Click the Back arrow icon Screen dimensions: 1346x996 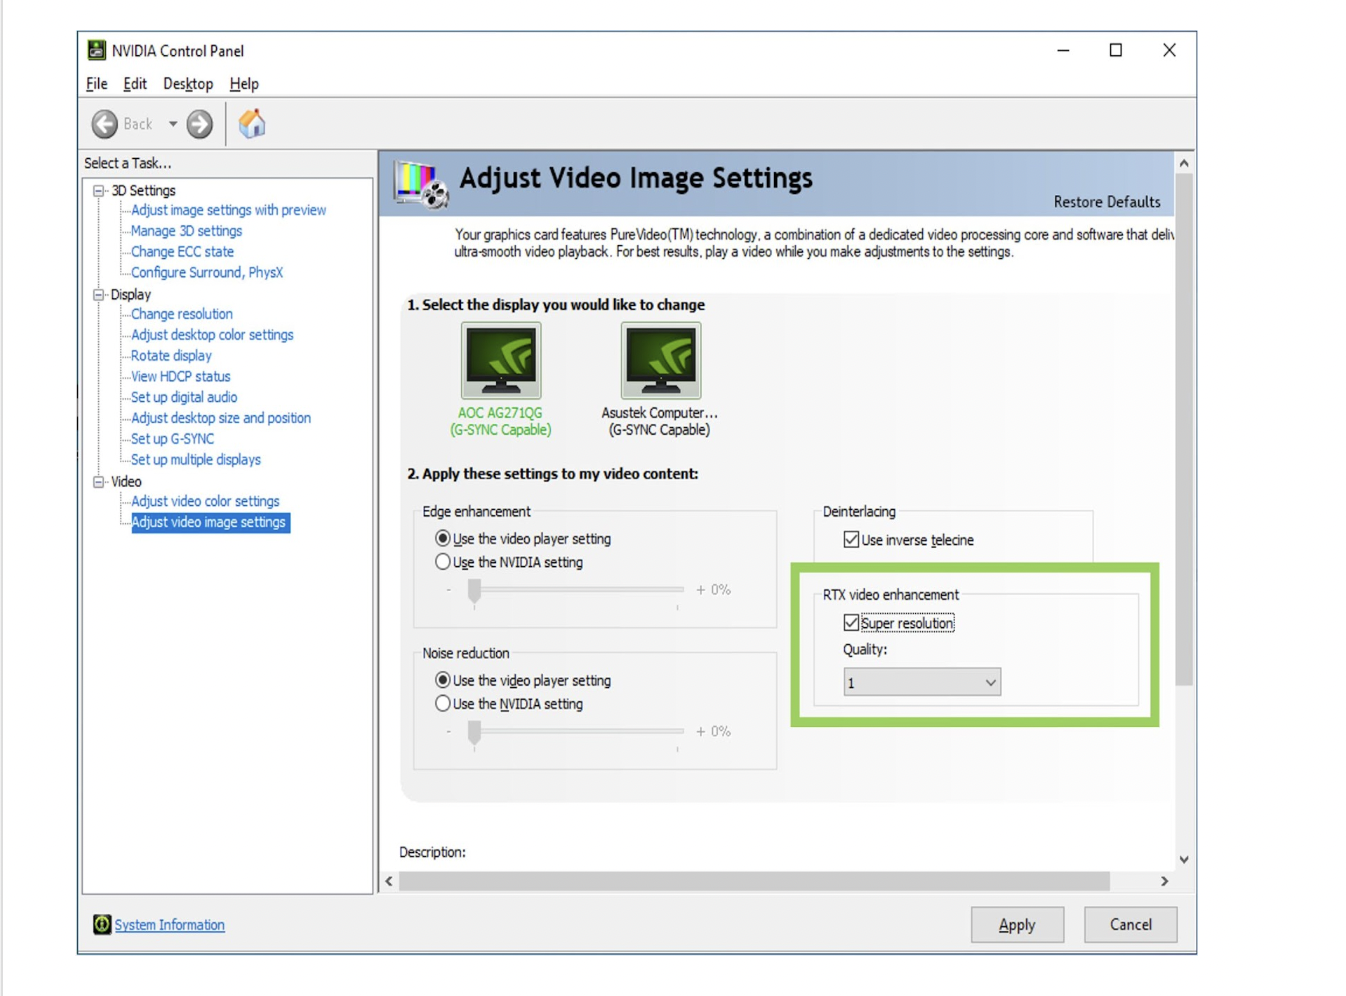pos(105,124)
